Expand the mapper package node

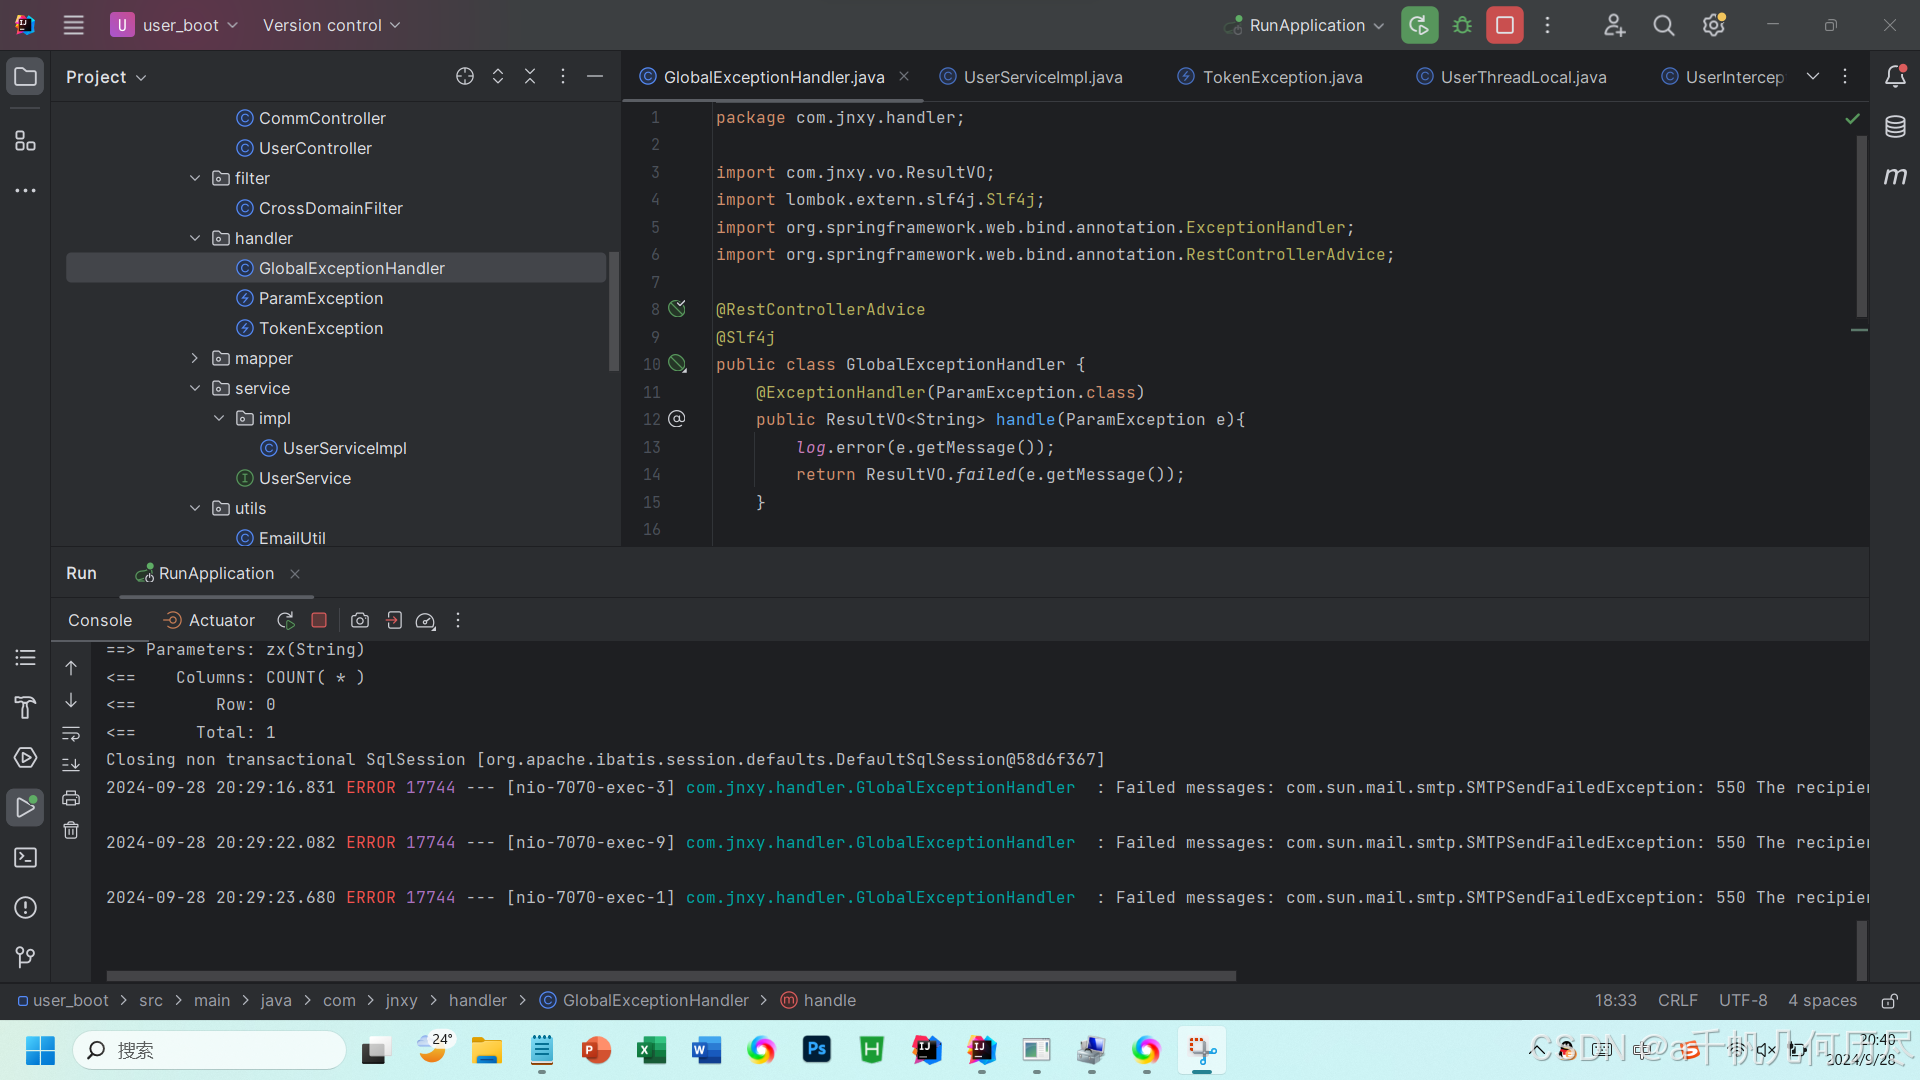tap(195, 358)
